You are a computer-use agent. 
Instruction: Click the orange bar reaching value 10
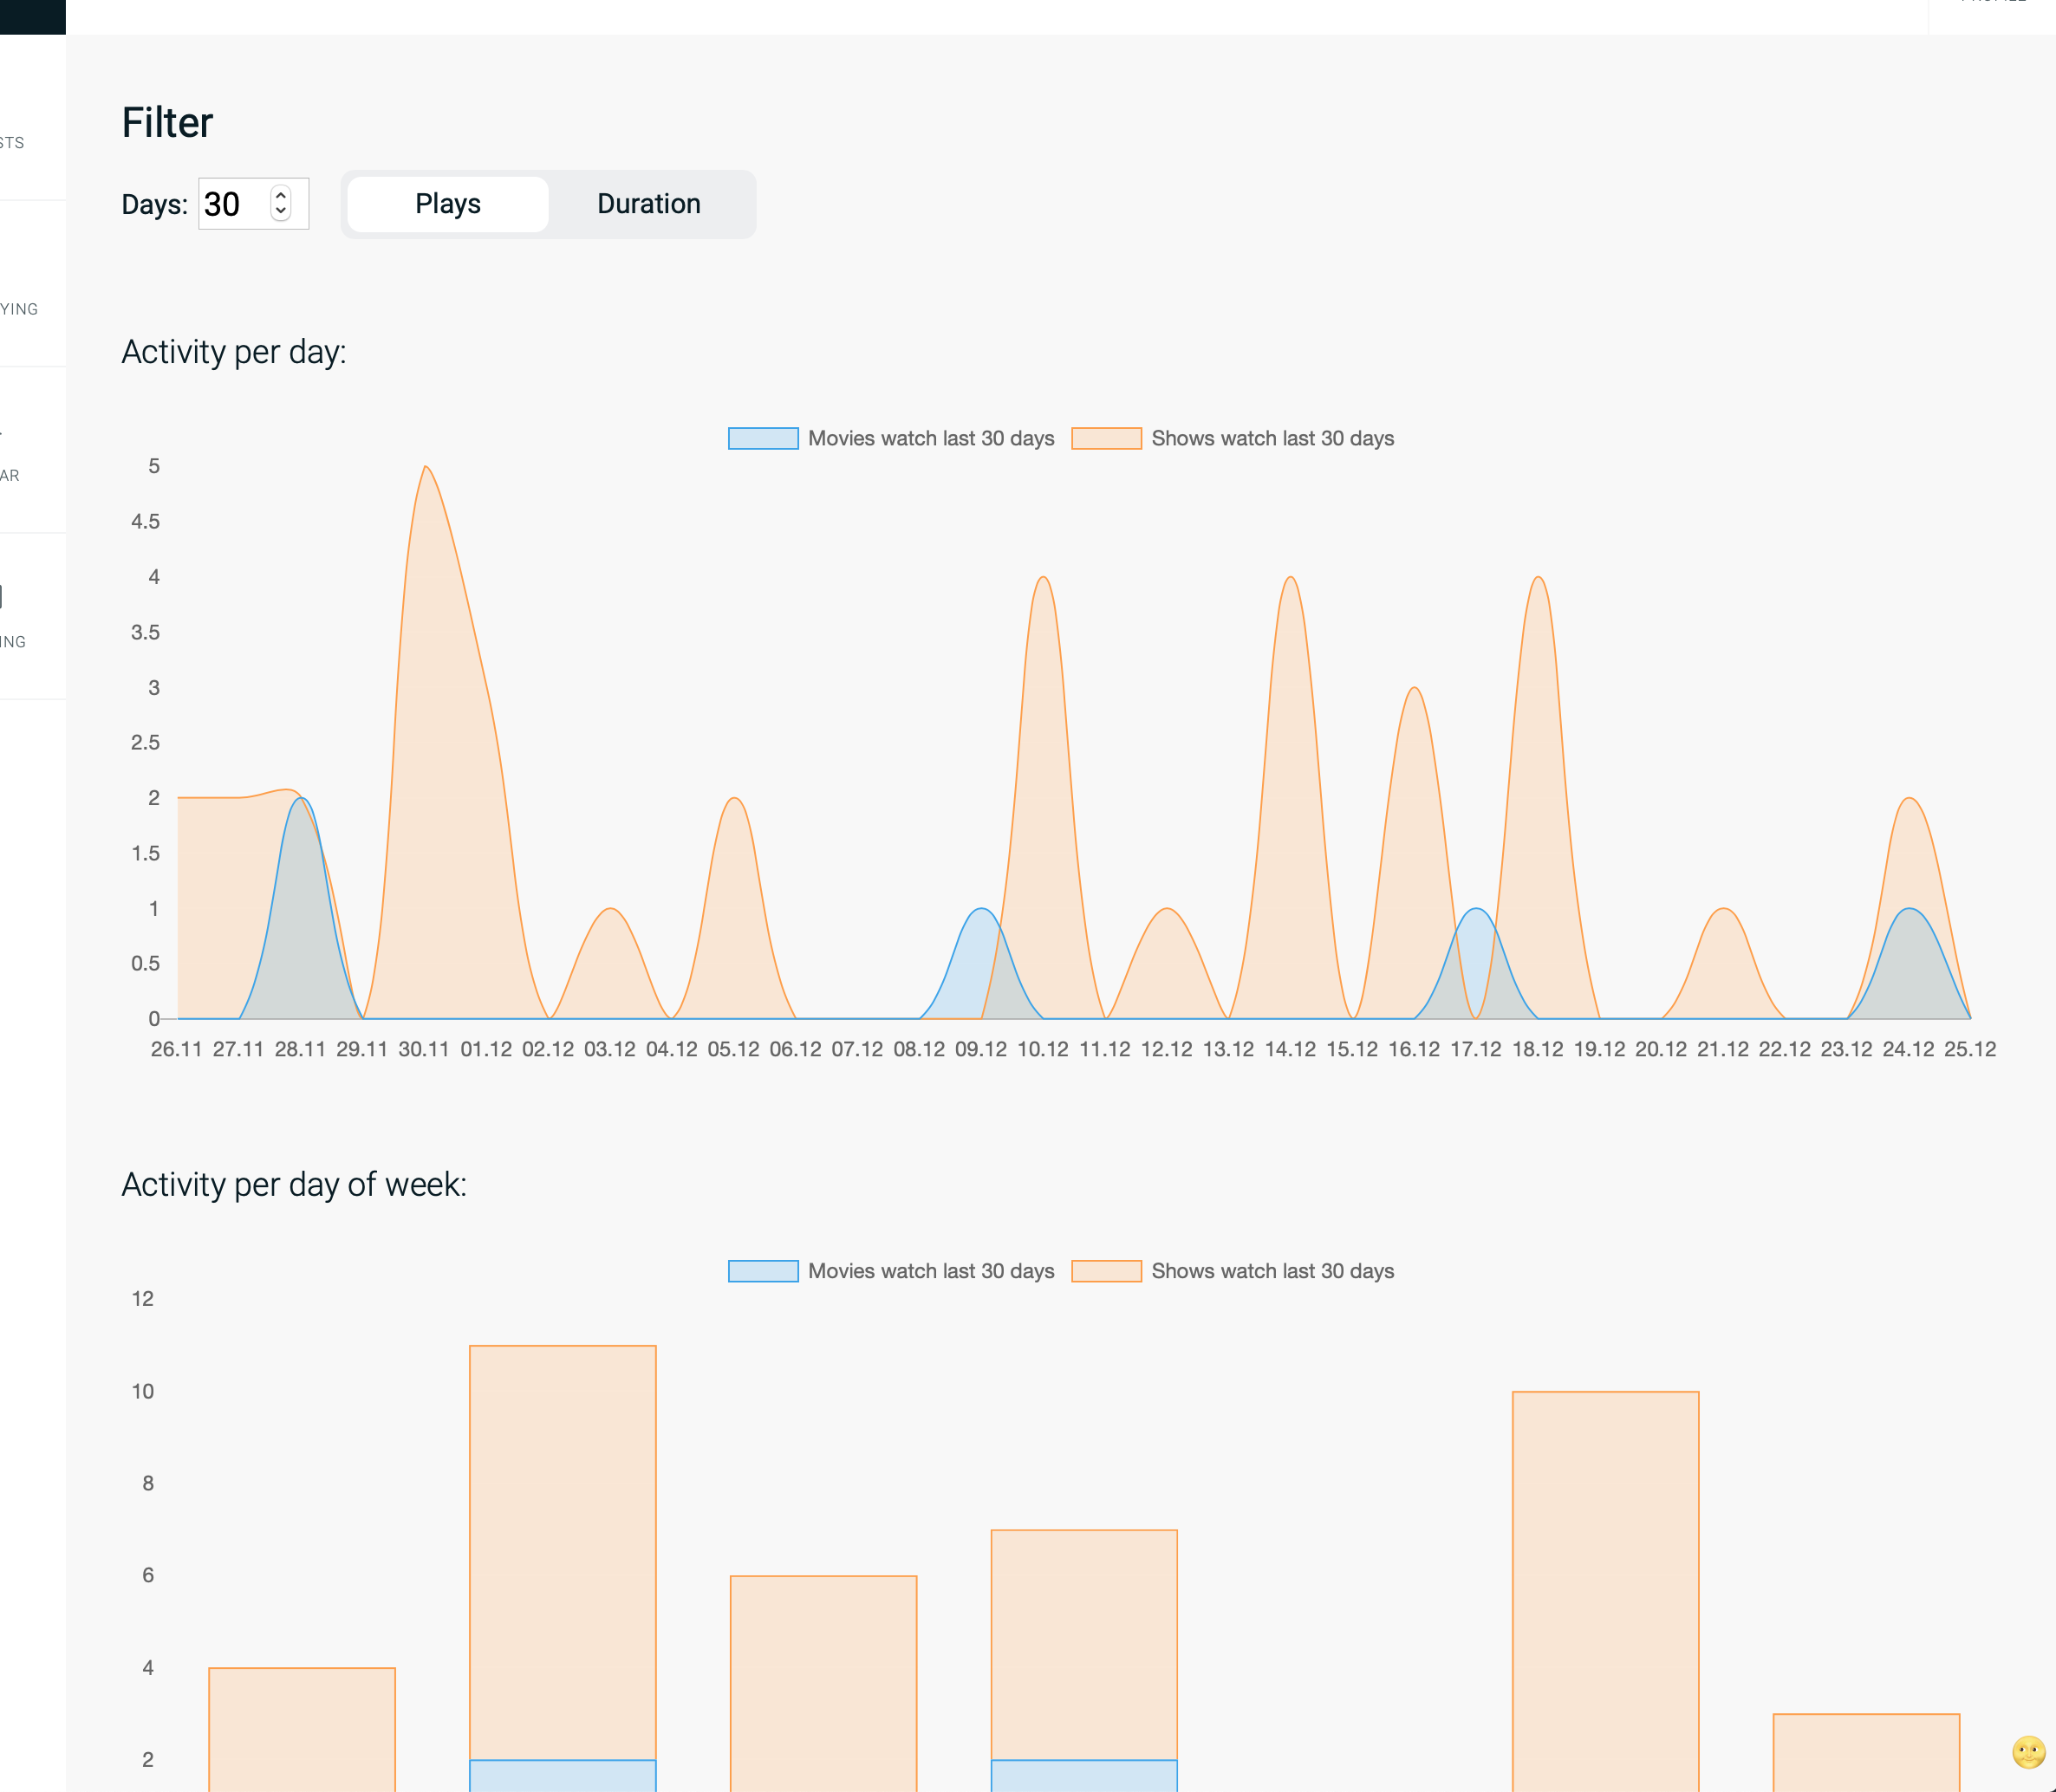point(1605,1580)
